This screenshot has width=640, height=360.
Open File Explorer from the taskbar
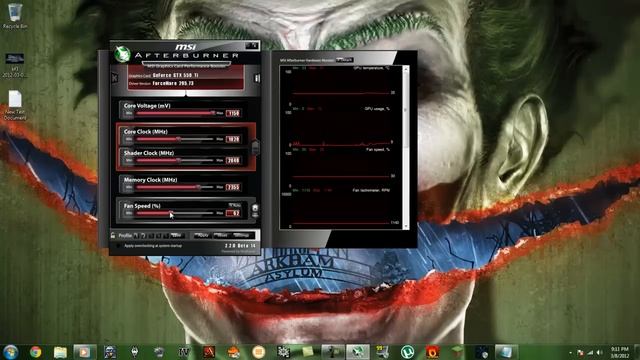[60, 352]
